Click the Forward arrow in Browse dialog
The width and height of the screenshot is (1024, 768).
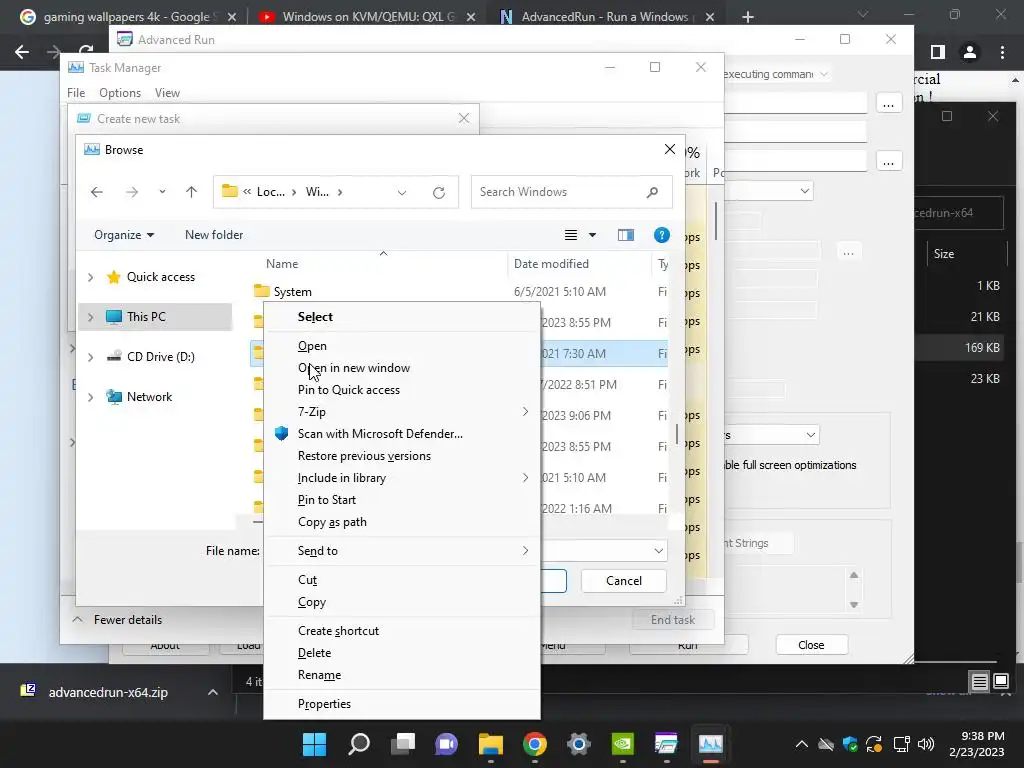pos(132,192)
